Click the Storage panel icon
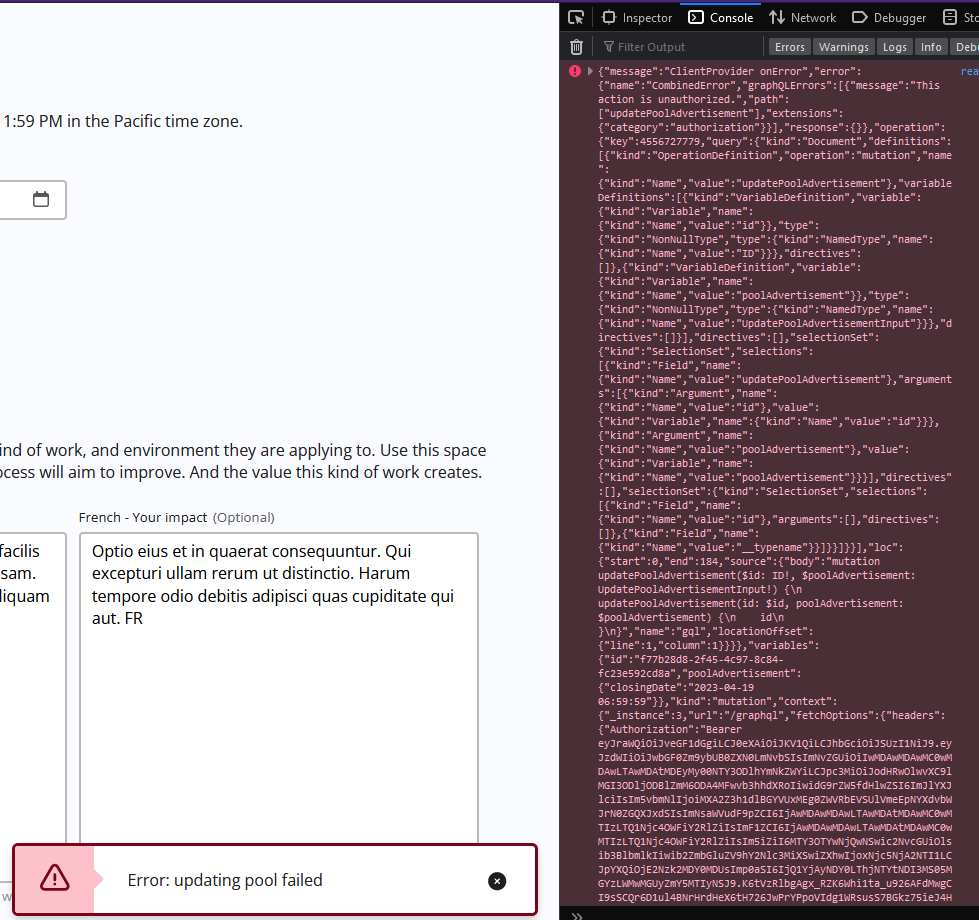979x920 pixels. (950, 16)
